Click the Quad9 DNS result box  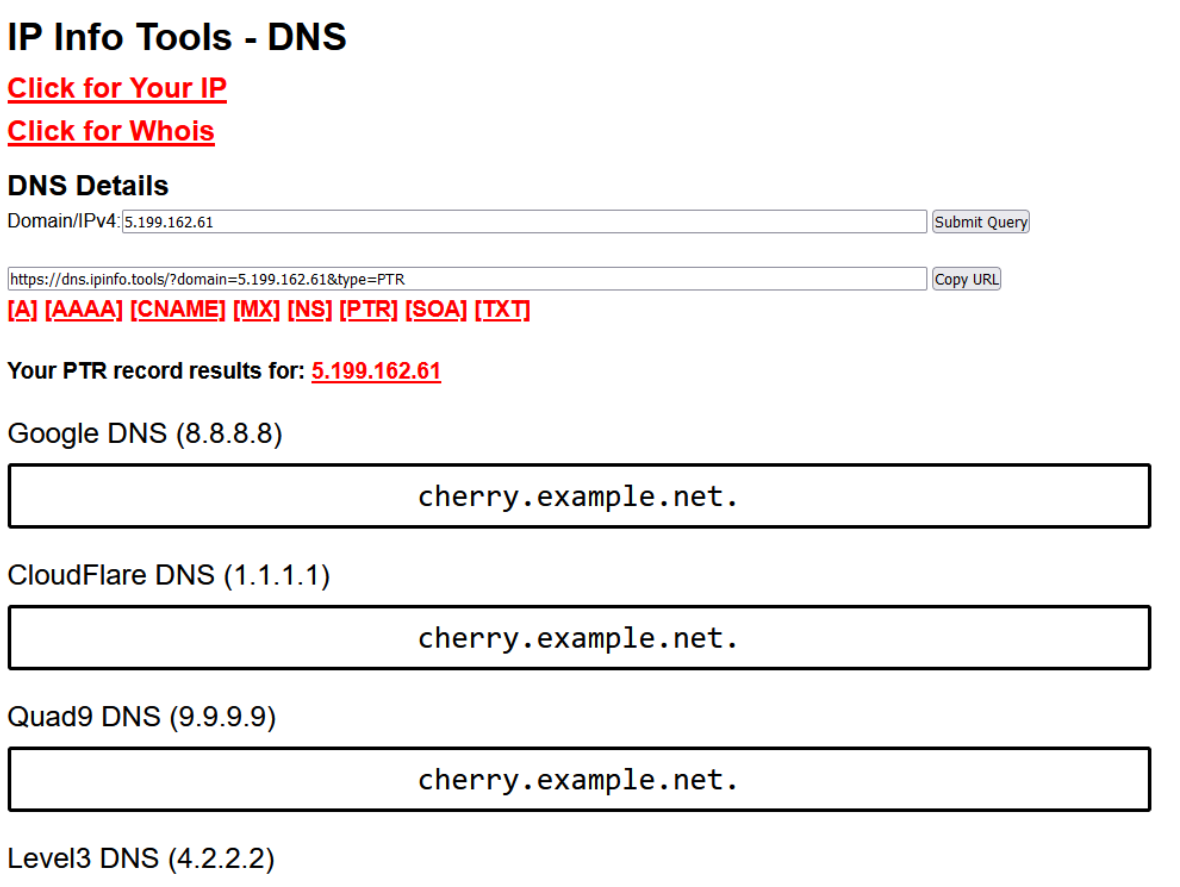click(579, 780)
